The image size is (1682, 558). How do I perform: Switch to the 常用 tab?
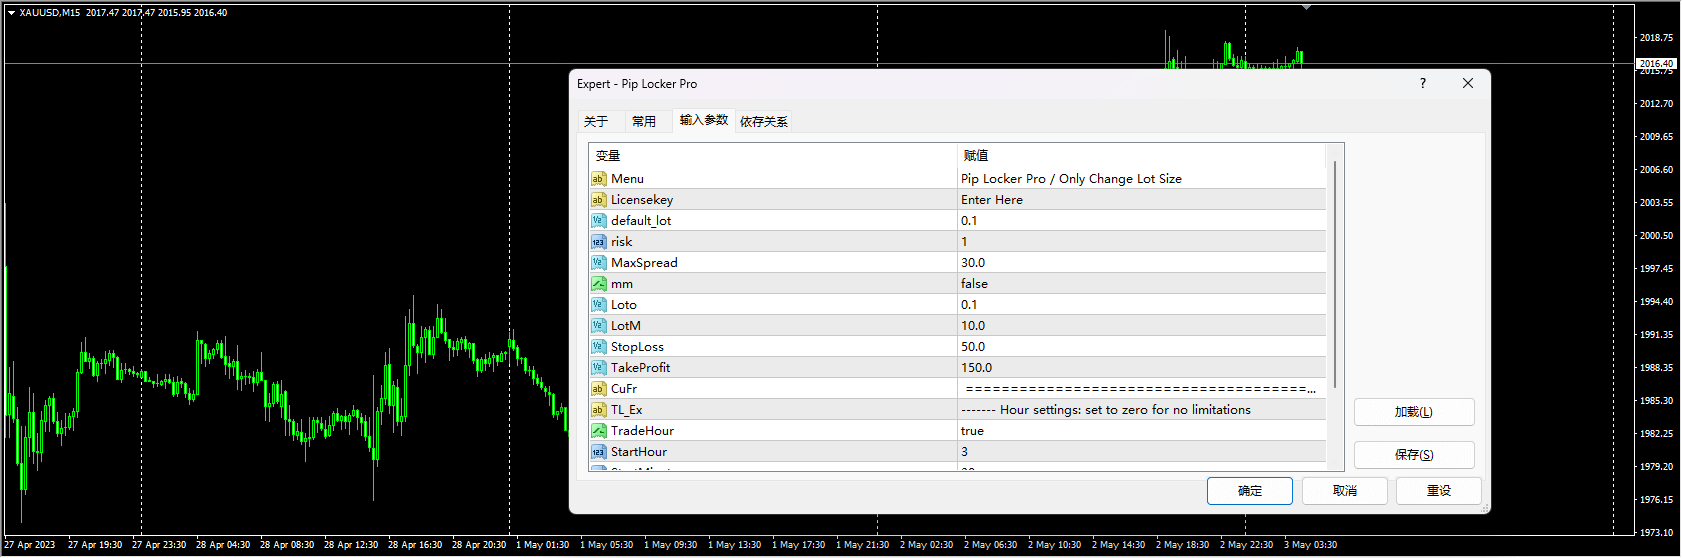click(x=644, y=122)
